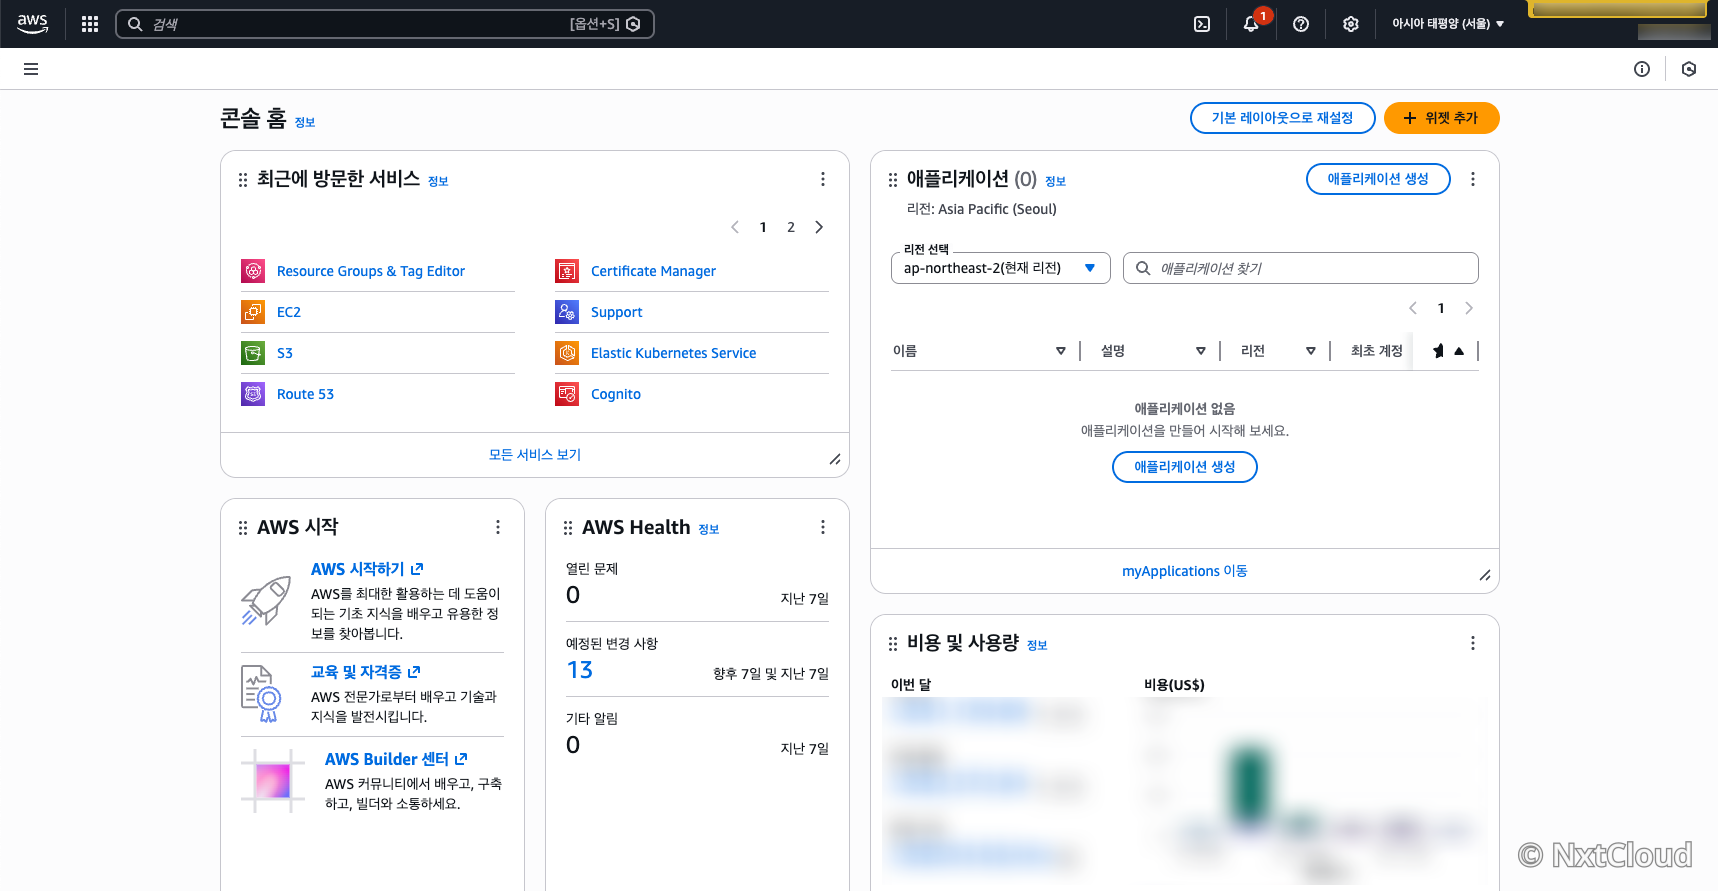Click the hexagon icon below the top bar
Image resolution: width=1718 pixels, height=891 pixels.
pos(1689,69)
